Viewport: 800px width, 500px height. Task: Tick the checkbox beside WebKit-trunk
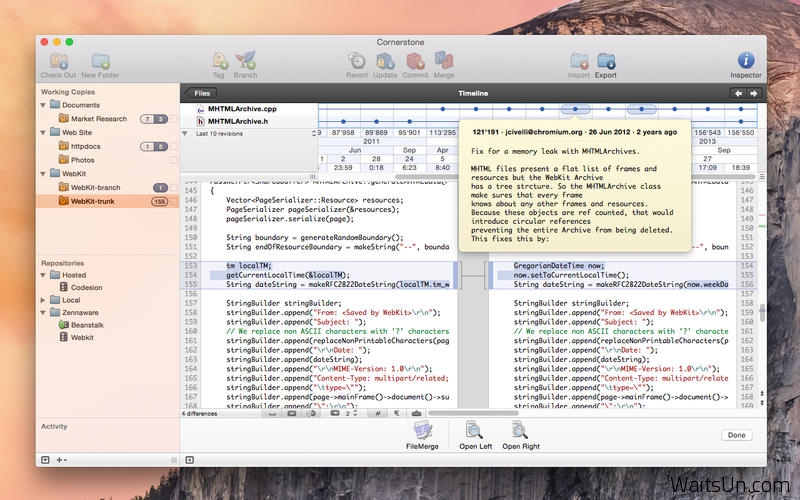click(173, 202)
